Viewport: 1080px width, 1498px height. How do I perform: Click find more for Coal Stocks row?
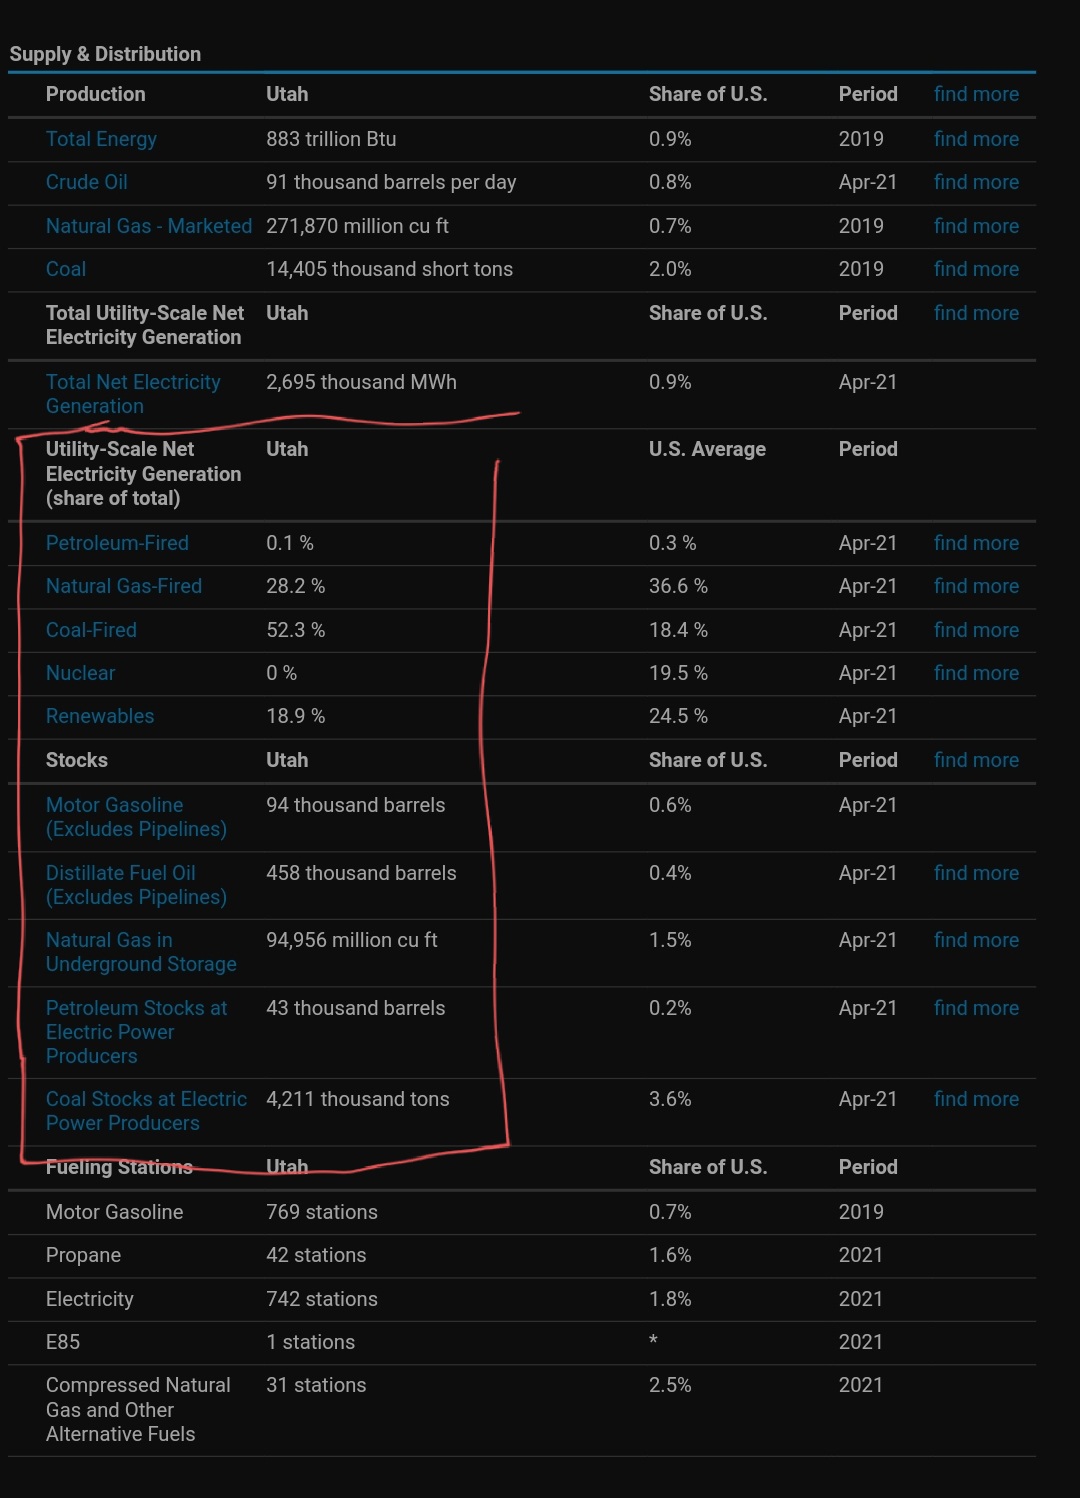[x=976, y=1099]
